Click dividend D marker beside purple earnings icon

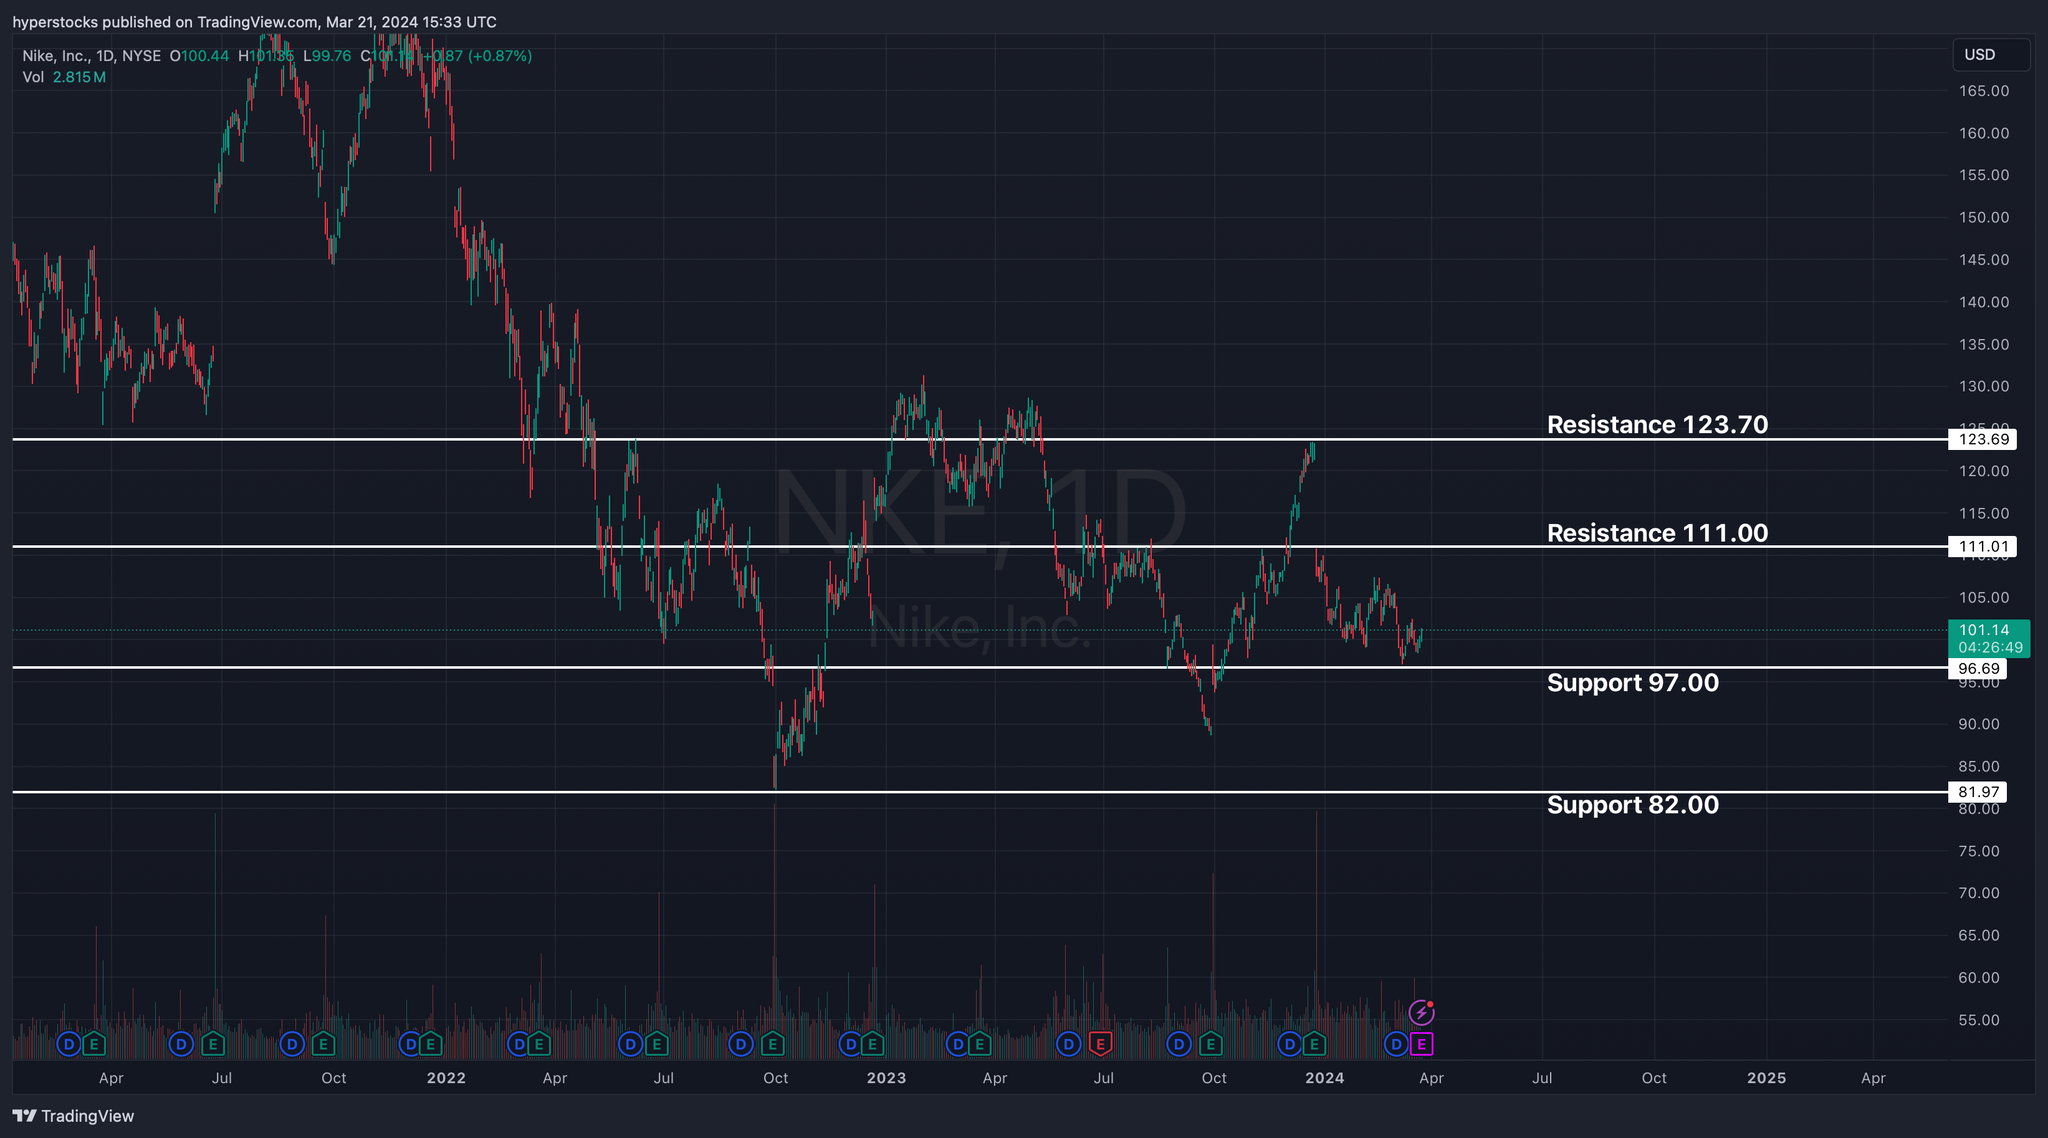pos(1396,1044)
